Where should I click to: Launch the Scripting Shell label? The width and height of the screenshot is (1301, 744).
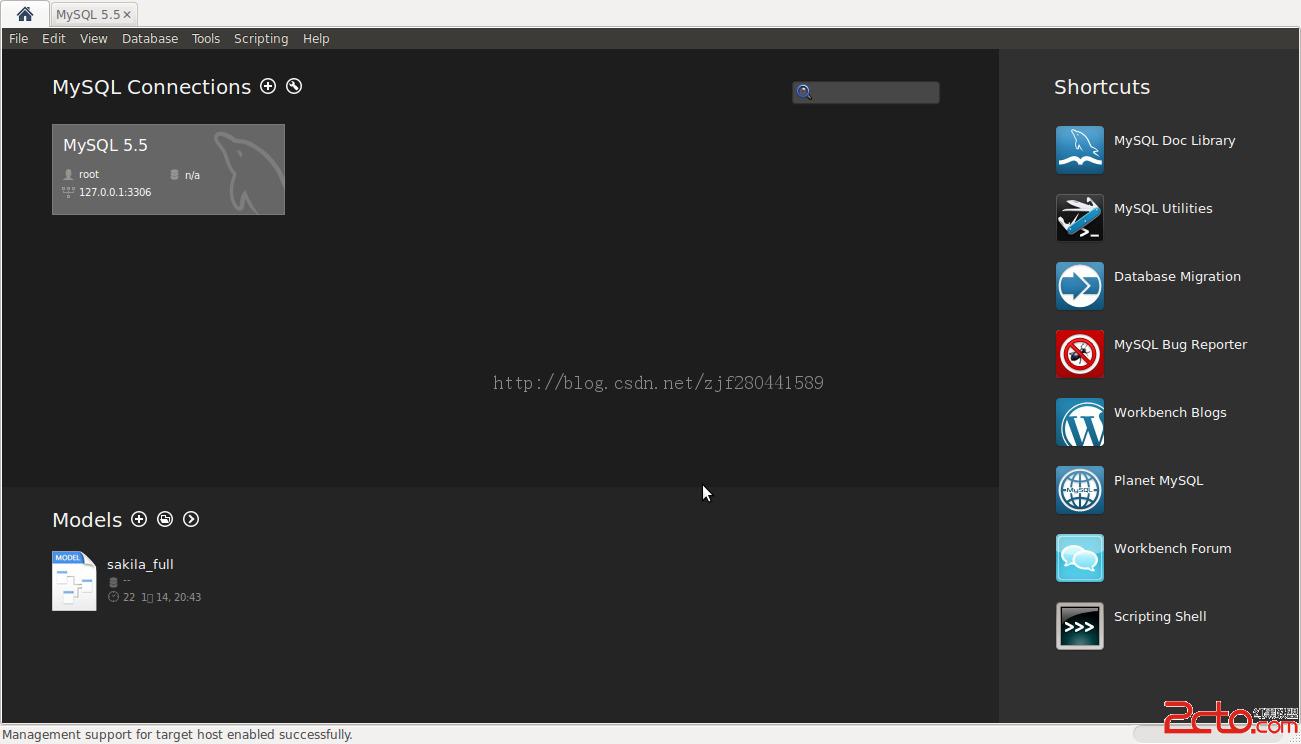point(1160,616)
